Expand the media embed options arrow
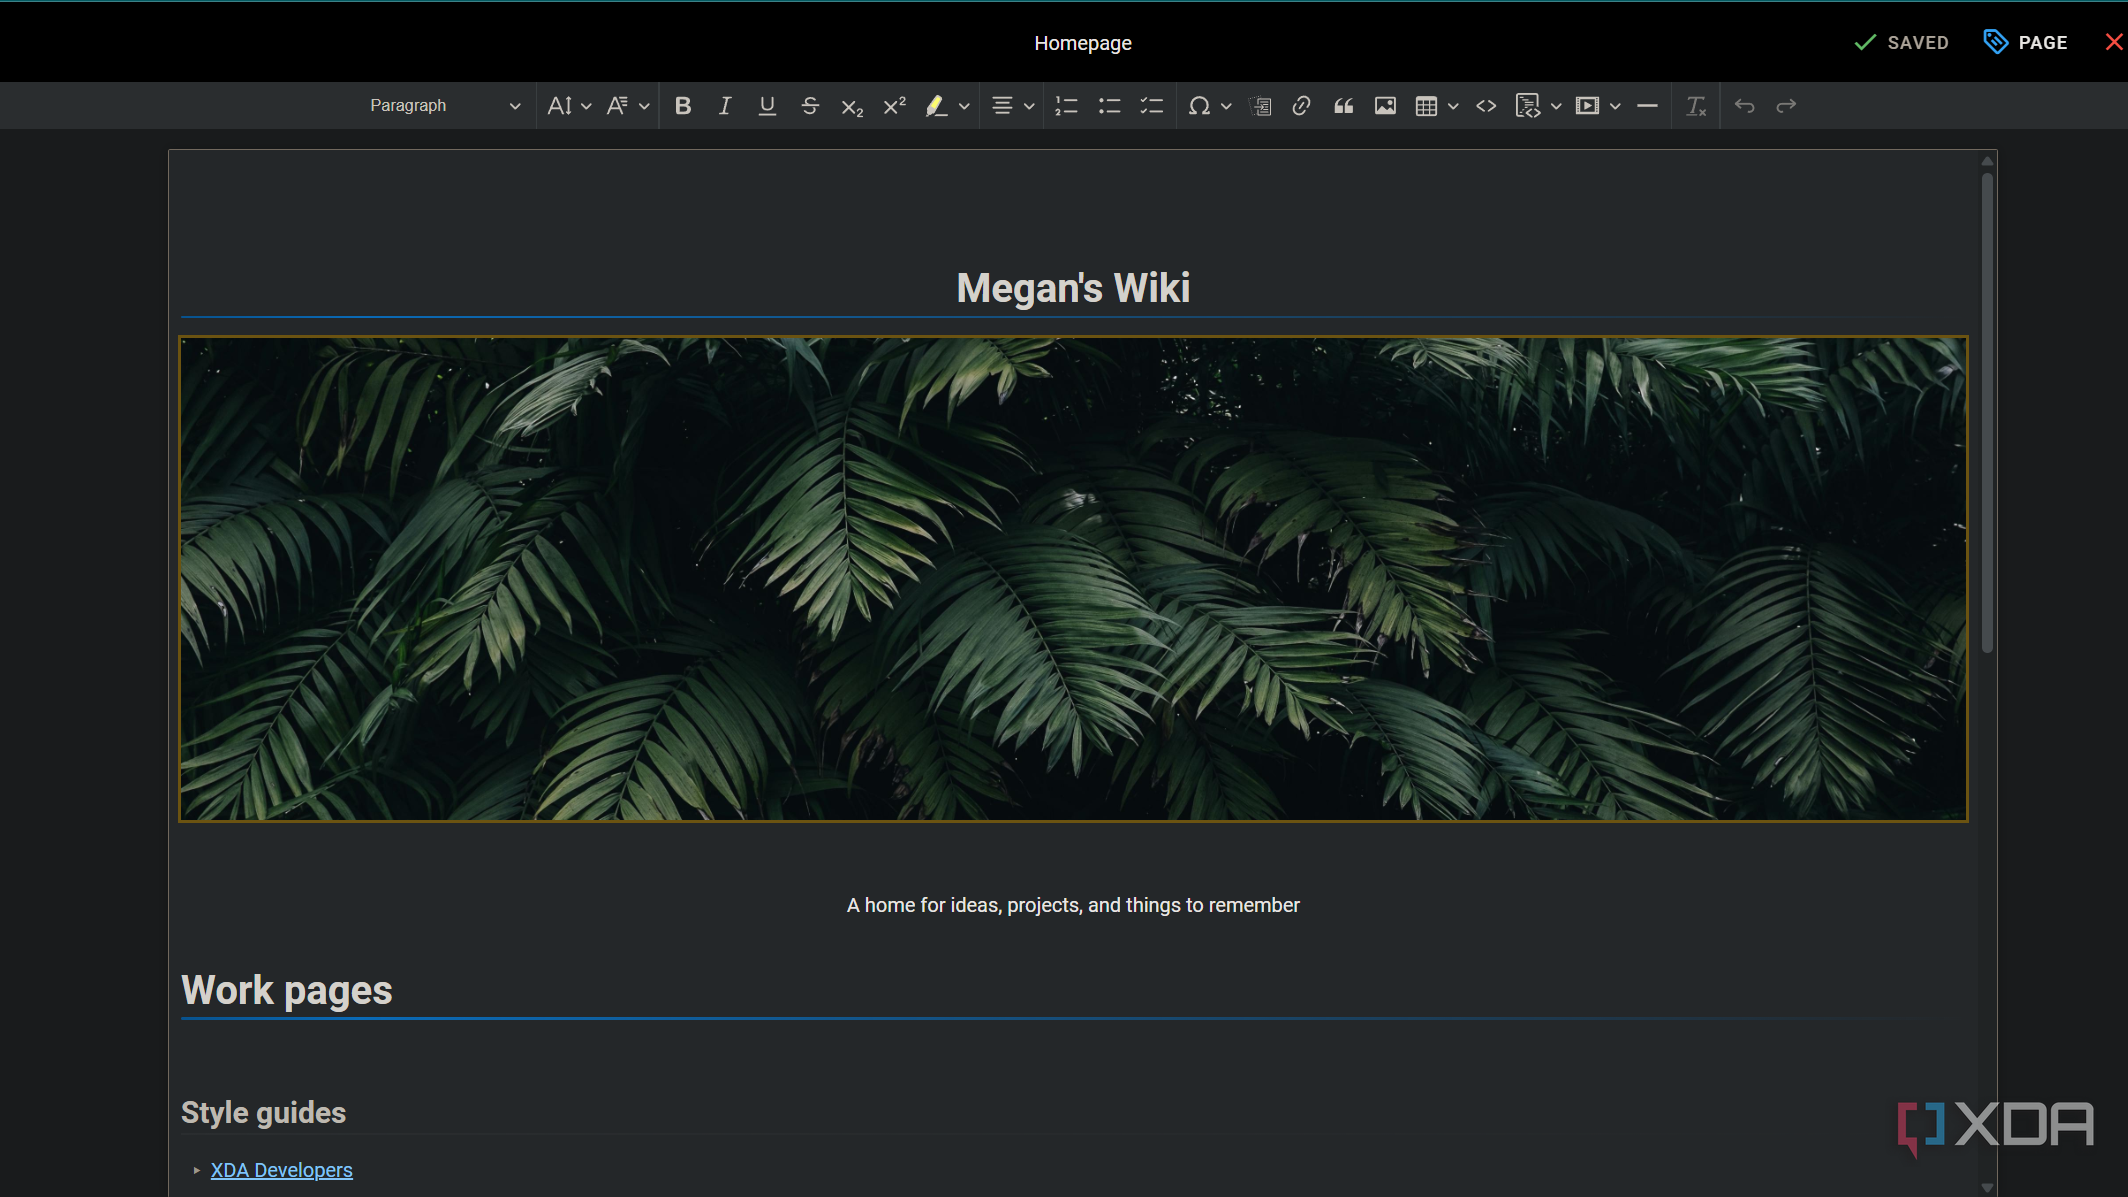The width and height of the screenshot is (2128, 1197). pos(1615,106)
